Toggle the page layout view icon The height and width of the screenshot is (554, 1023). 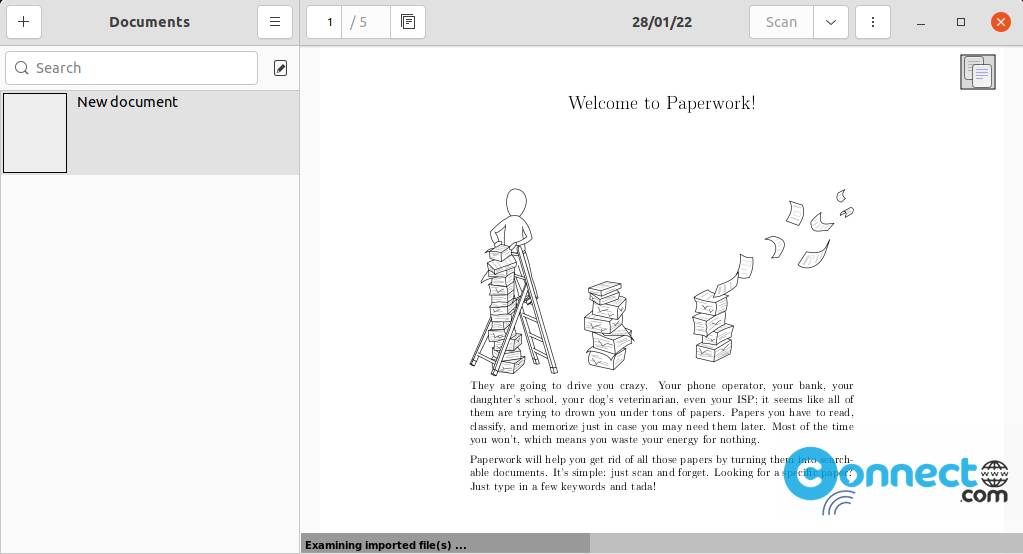(x=408, y=22)
